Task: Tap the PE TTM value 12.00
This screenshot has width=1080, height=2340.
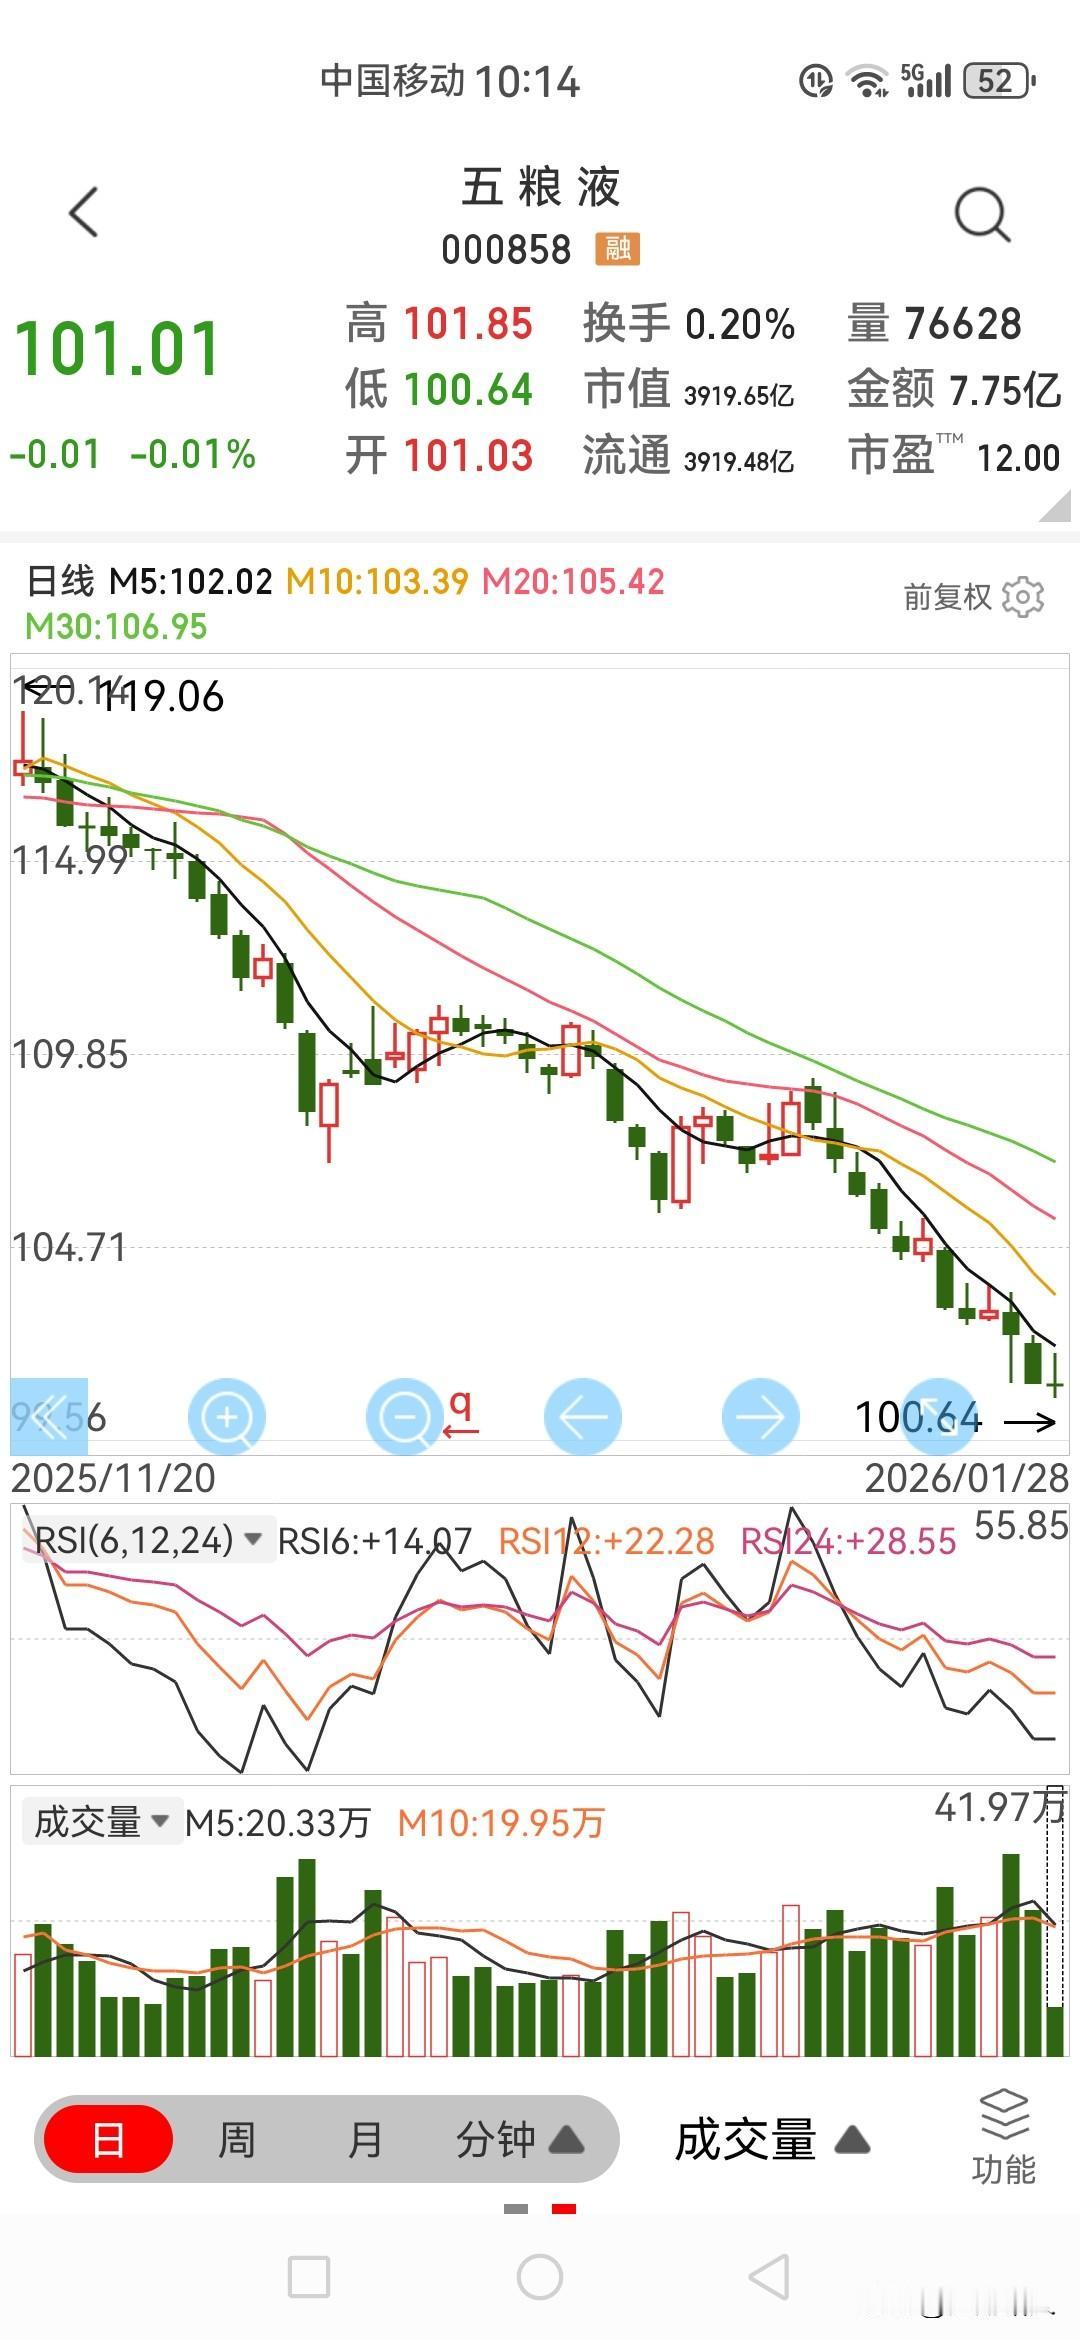Action: [1018, 458]
